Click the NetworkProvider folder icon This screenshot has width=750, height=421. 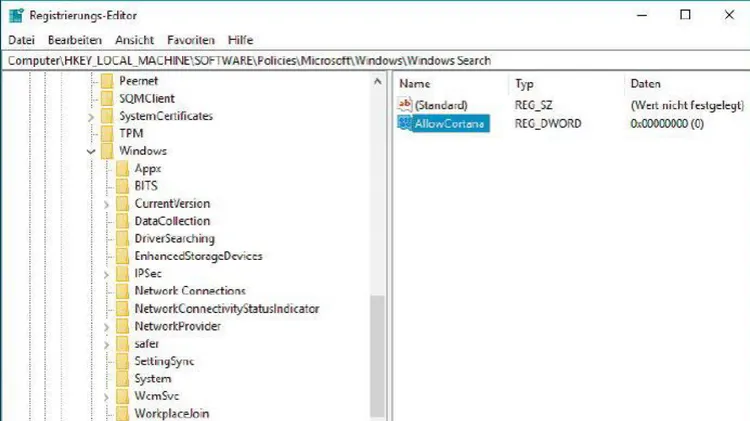pos(122,326)
